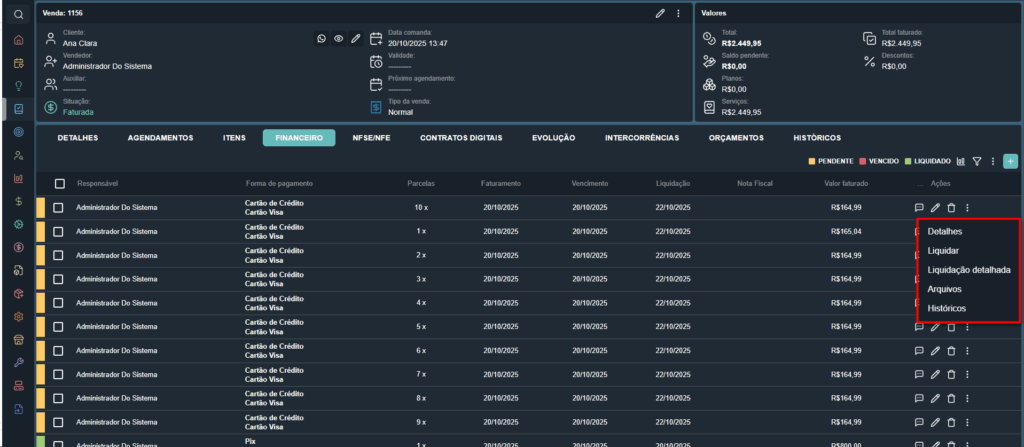Click the pencil icon in Venda 1156 header

click(x=660, y=13)
